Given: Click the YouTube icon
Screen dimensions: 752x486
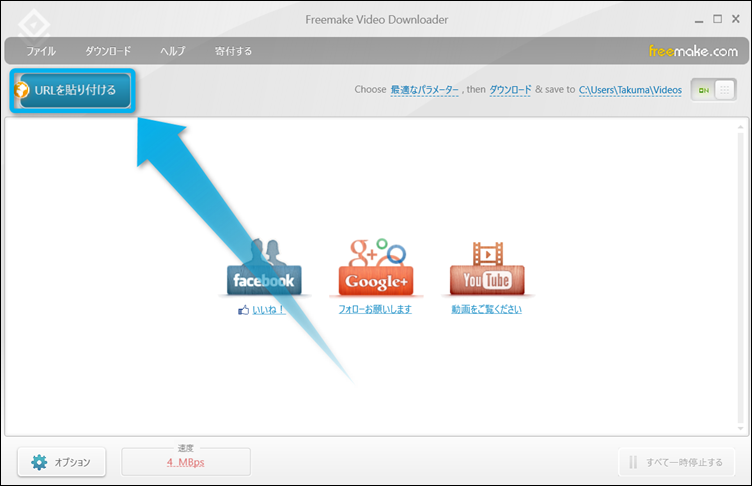Looking at the screenshot, I should [486, 268].
